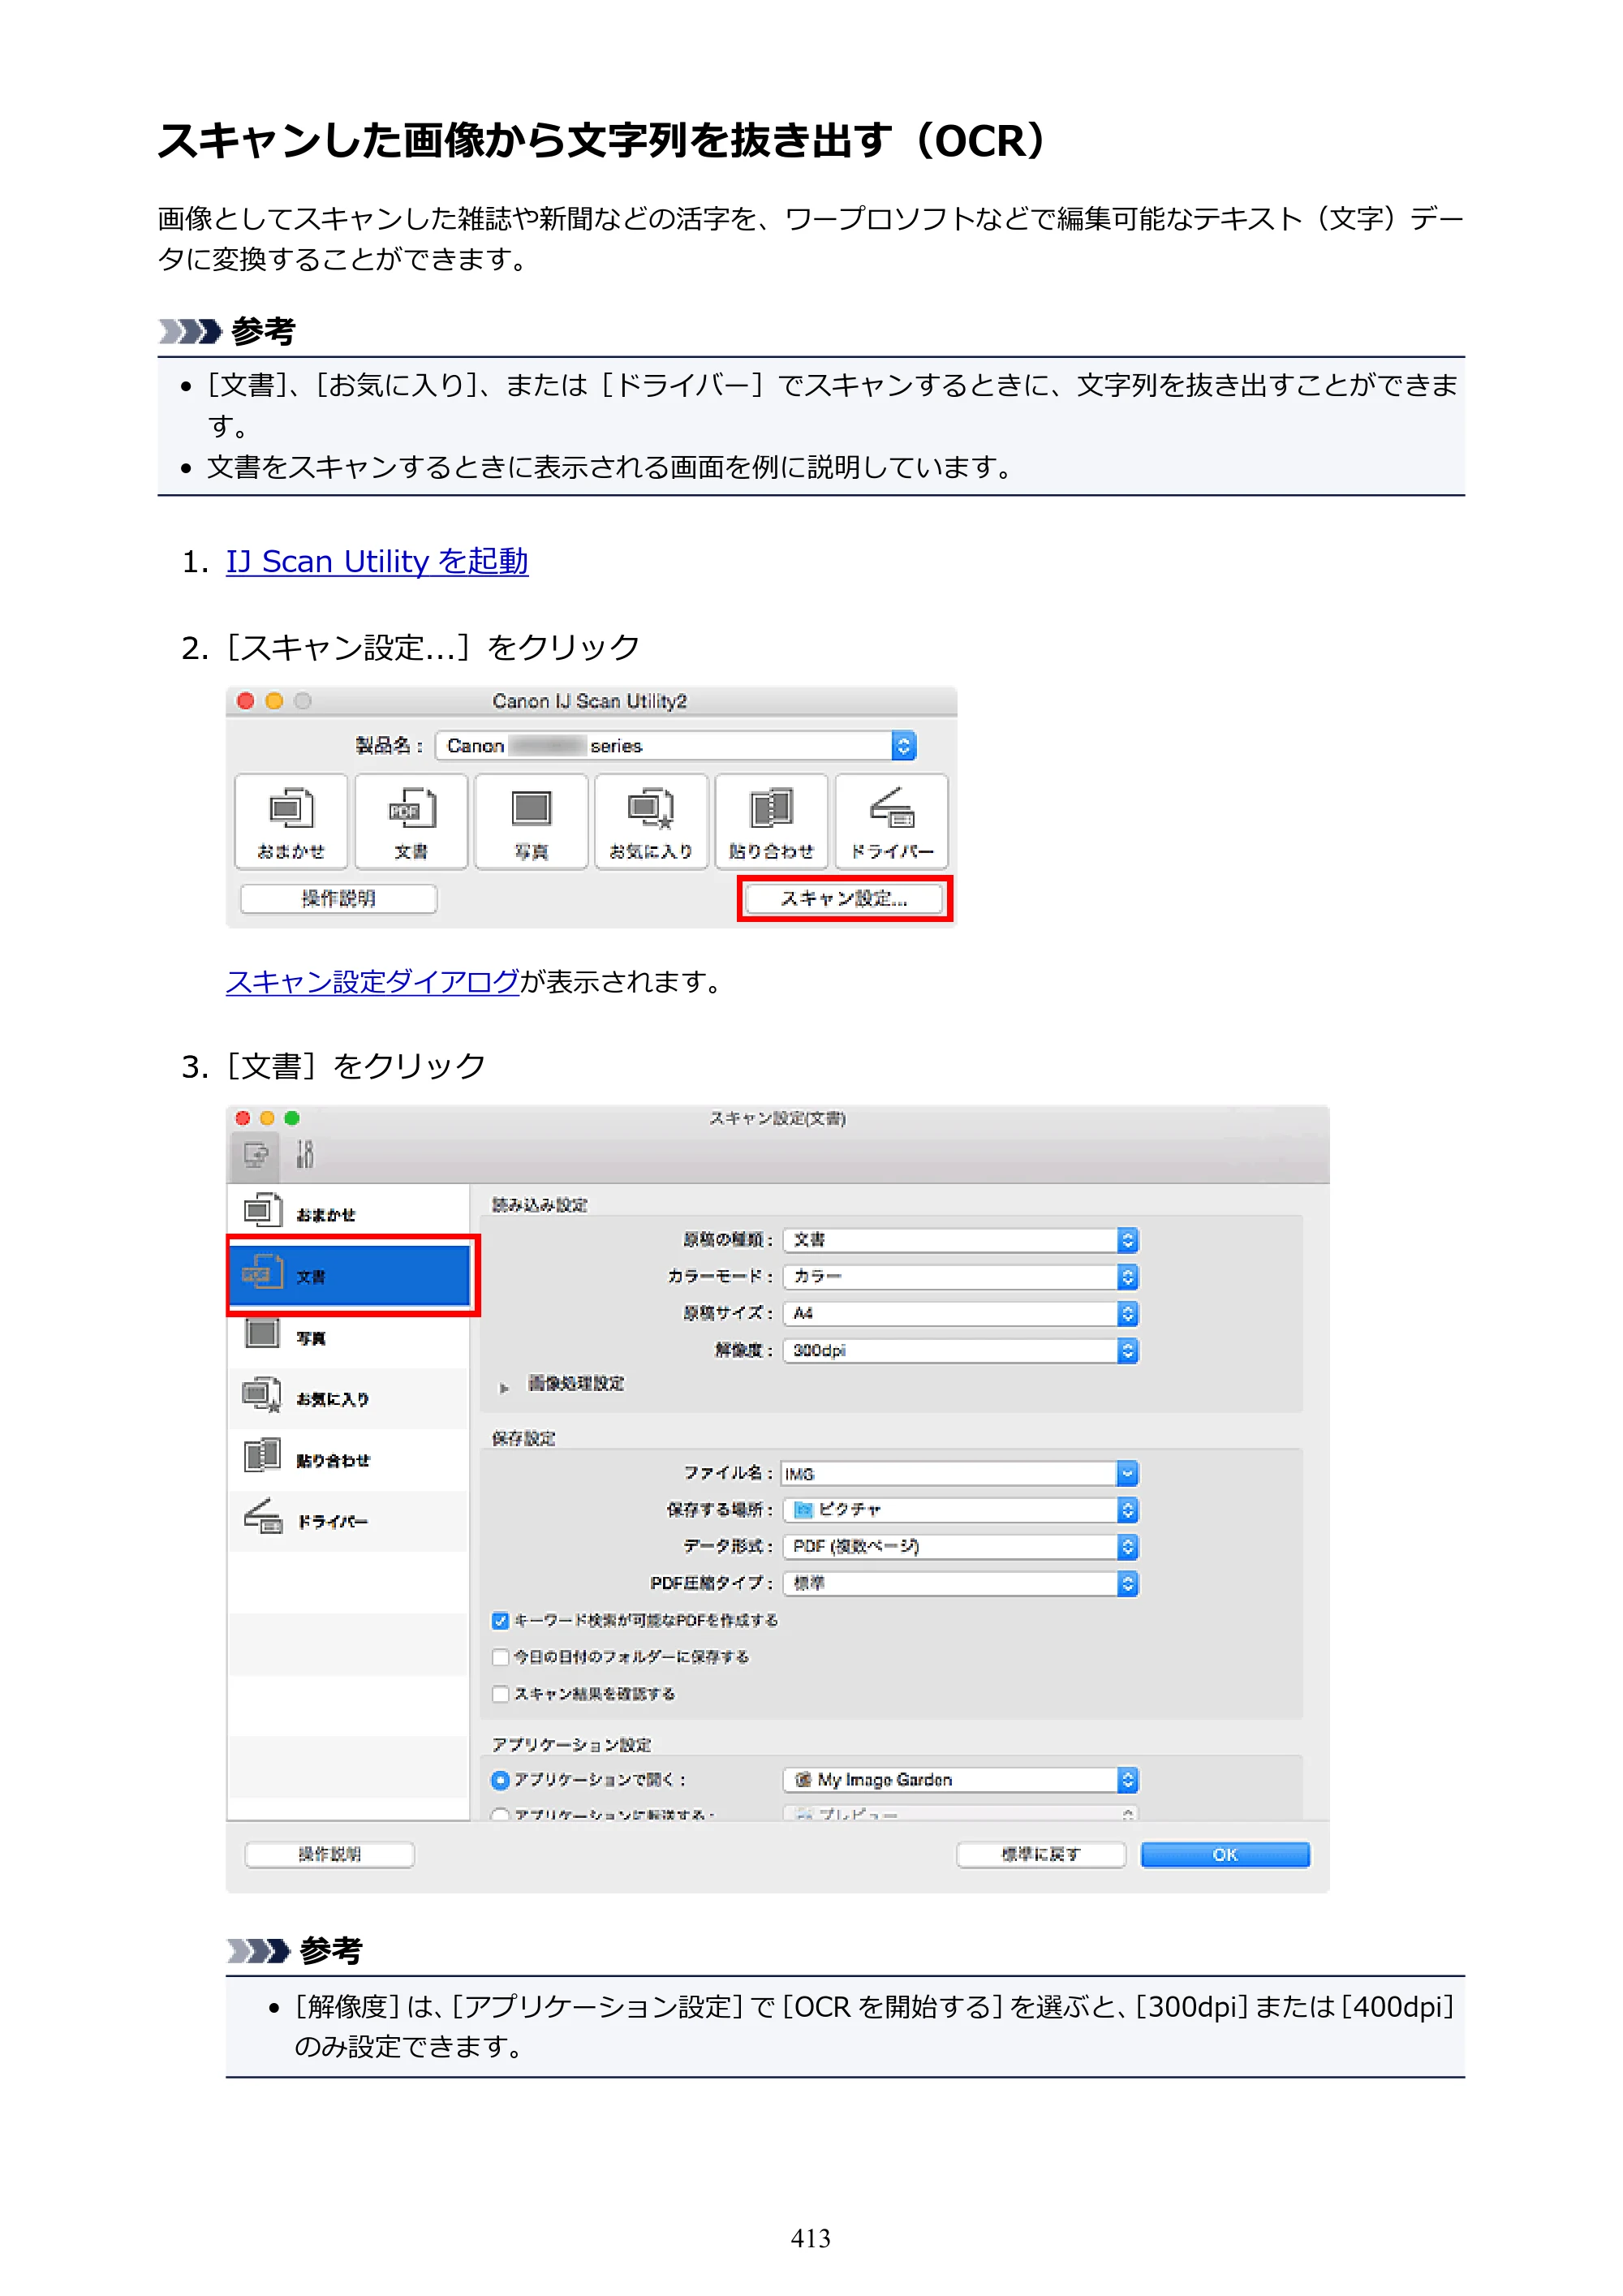Screen dimensions: 1623x2296
Task: Click the 標準に戻す button
Action: (x=1040, y=1854)
